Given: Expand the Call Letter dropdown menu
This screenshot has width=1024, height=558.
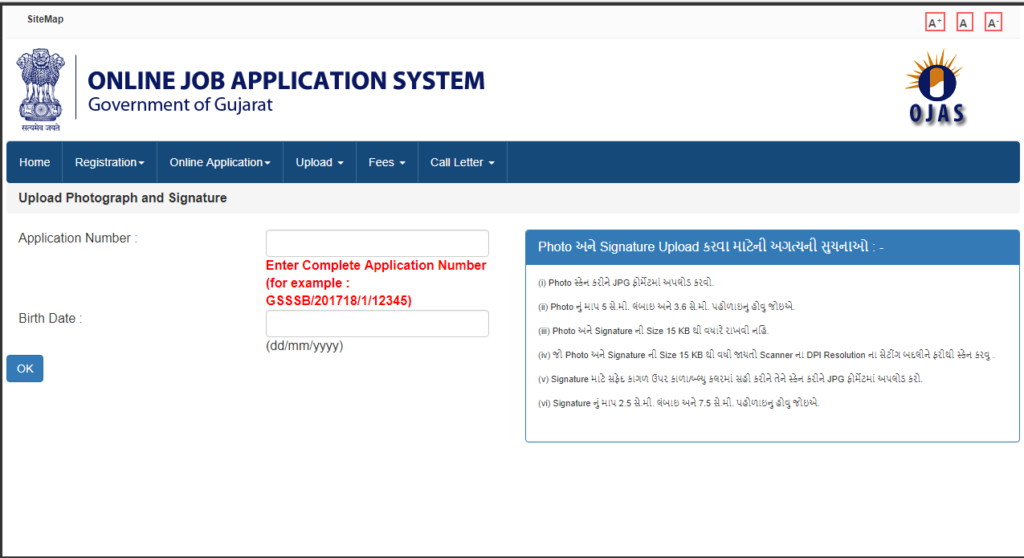Looking at the screenshot, I should 462,162.
